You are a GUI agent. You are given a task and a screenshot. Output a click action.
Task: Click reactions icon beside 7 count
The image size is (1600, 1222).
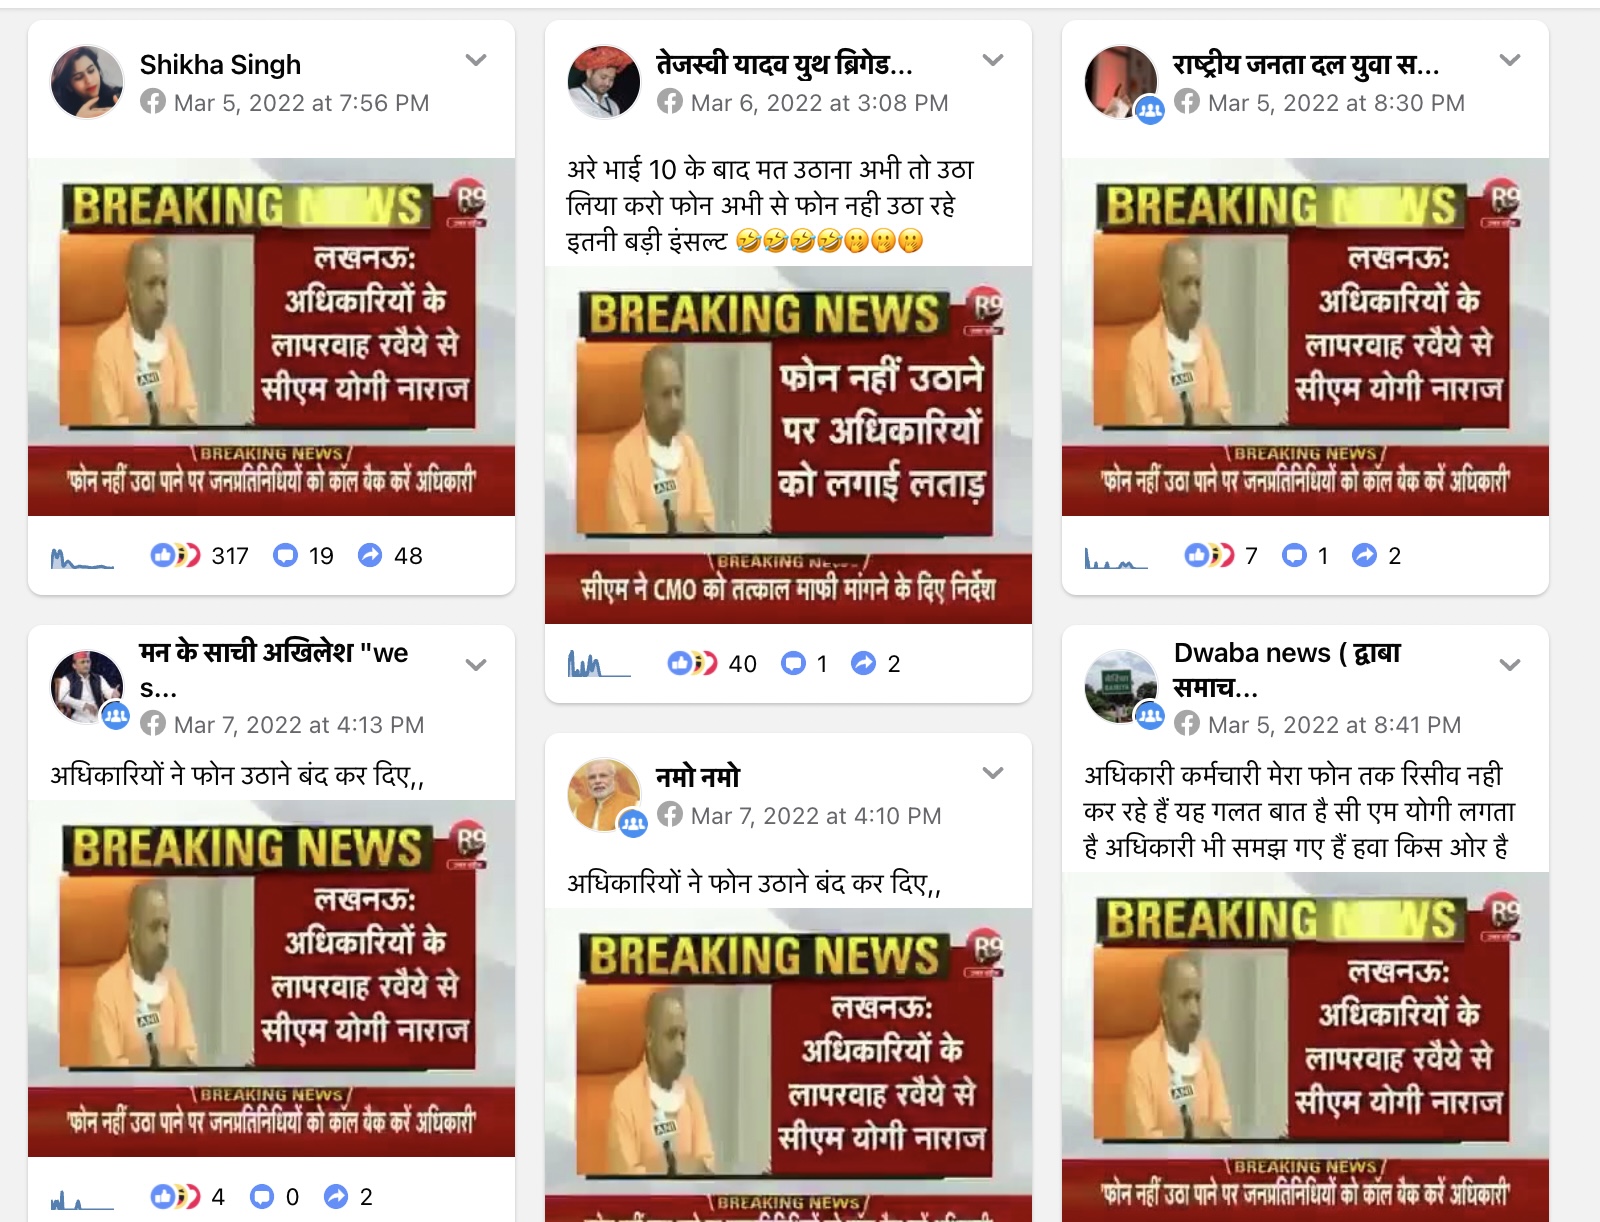click(x=1209, y=555)
